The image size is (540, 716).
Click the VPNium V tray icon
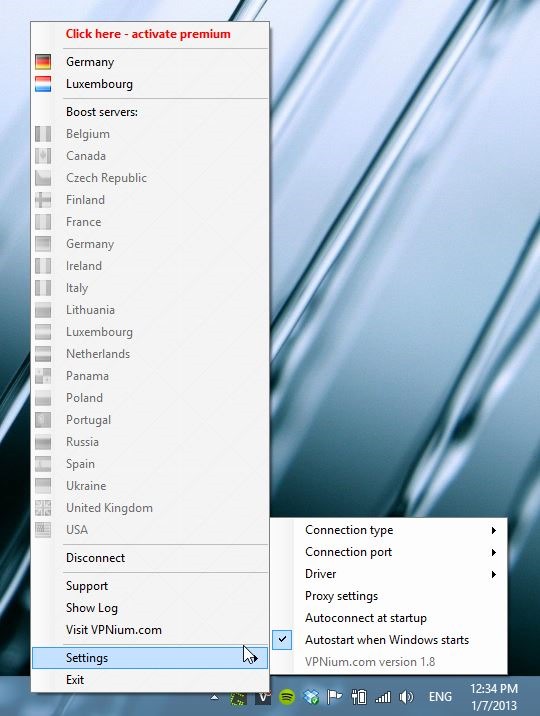(x=262, y=697)
